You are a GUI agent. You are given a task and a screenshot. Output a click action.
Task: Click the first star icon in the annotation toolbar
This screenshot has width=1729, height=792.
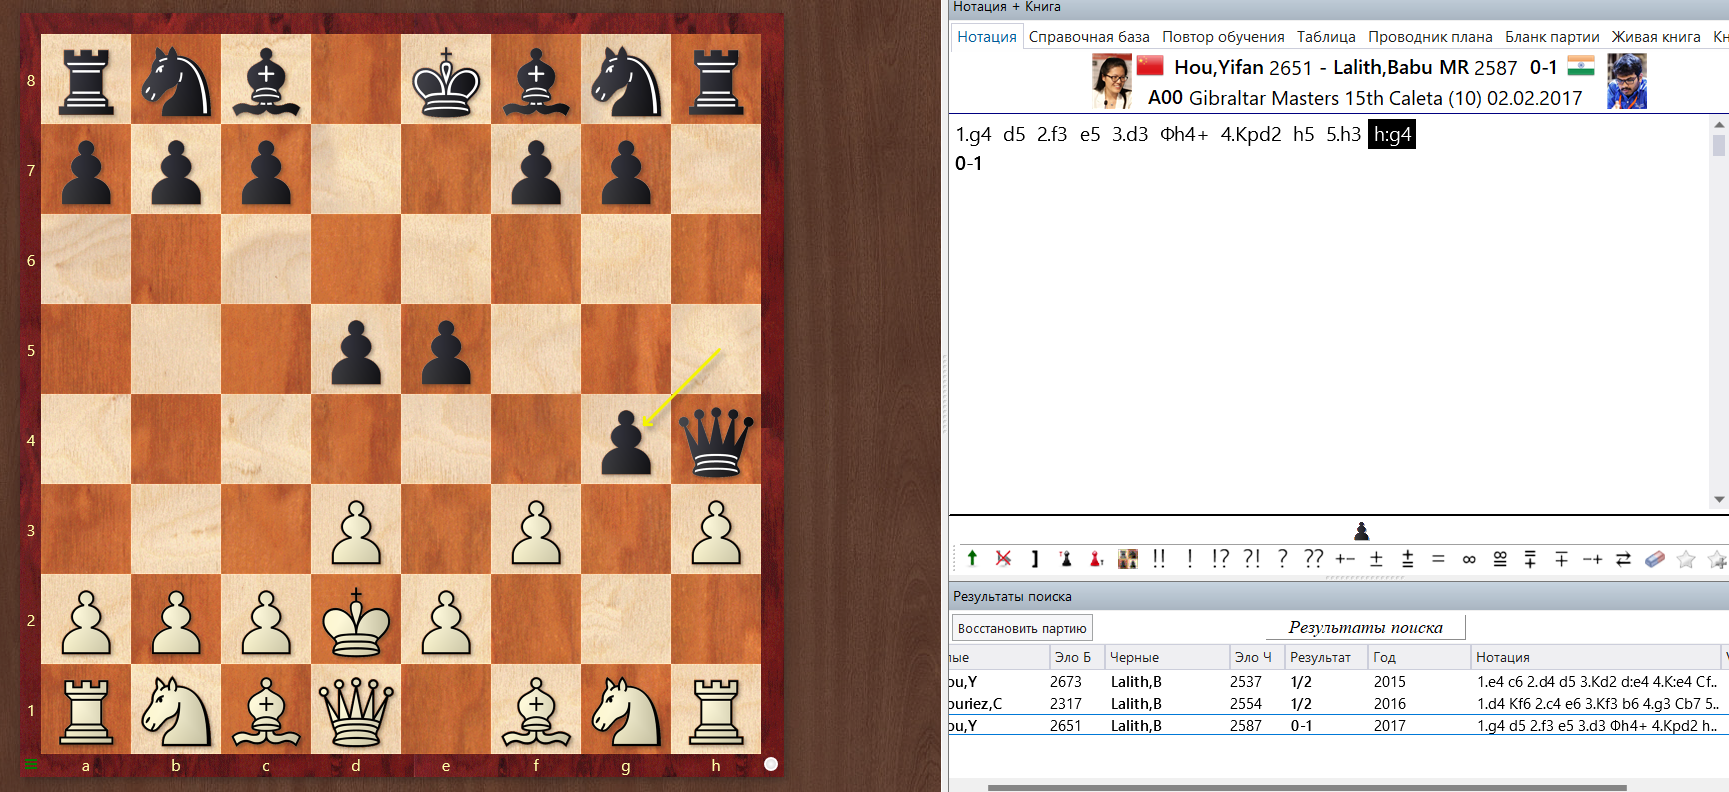[1686, 559]
